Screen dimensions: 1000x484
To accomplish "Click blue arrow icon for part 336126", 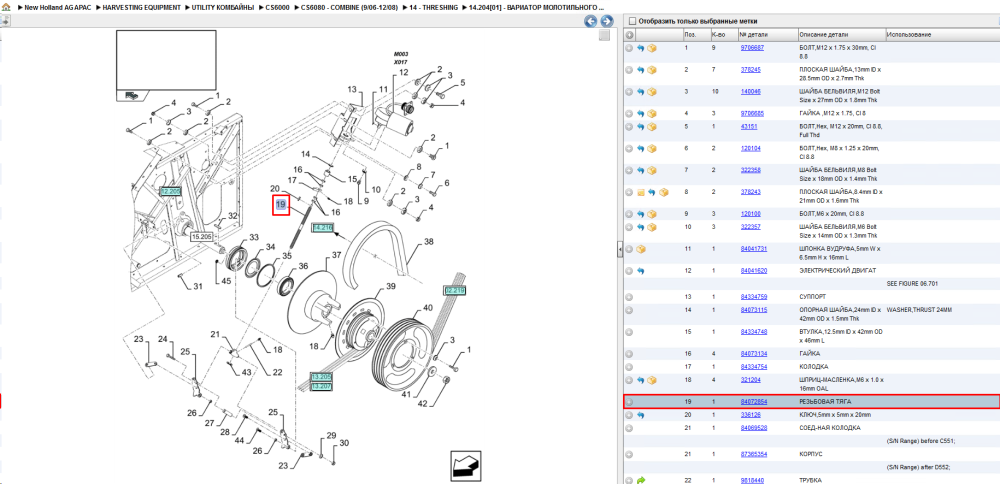I will click(x=641, y=415).
